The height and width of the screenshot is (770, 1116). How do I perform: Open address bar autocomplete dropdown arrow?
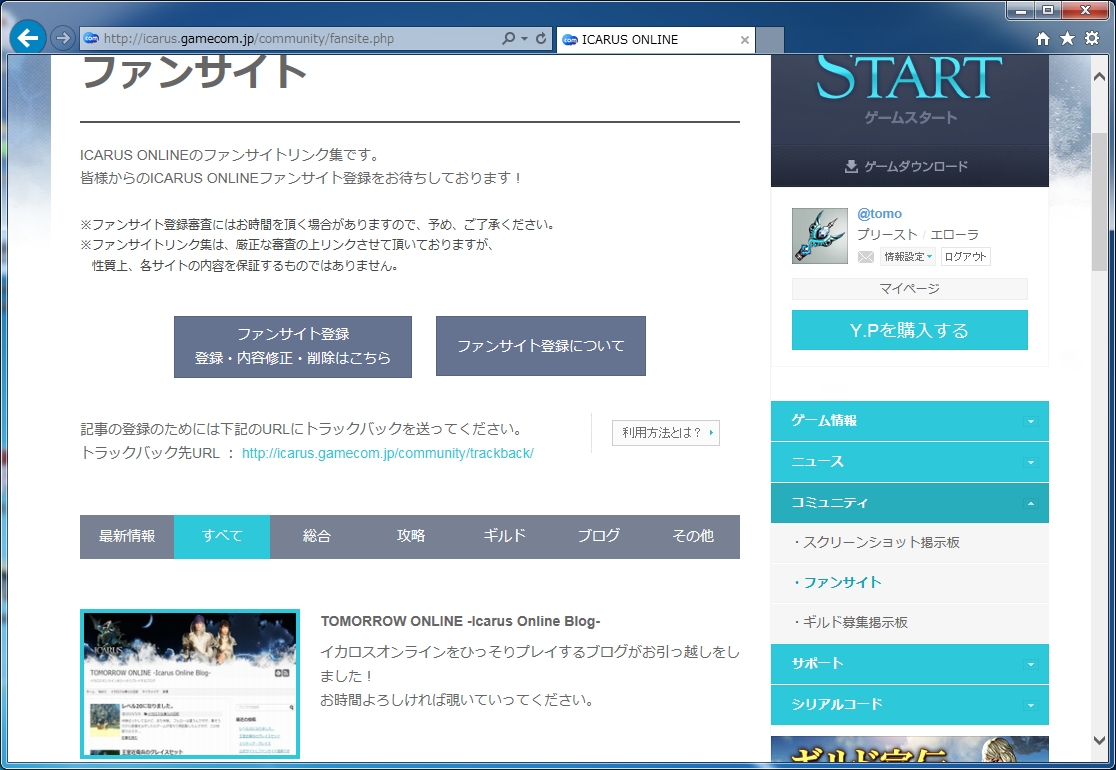(525, 38)
